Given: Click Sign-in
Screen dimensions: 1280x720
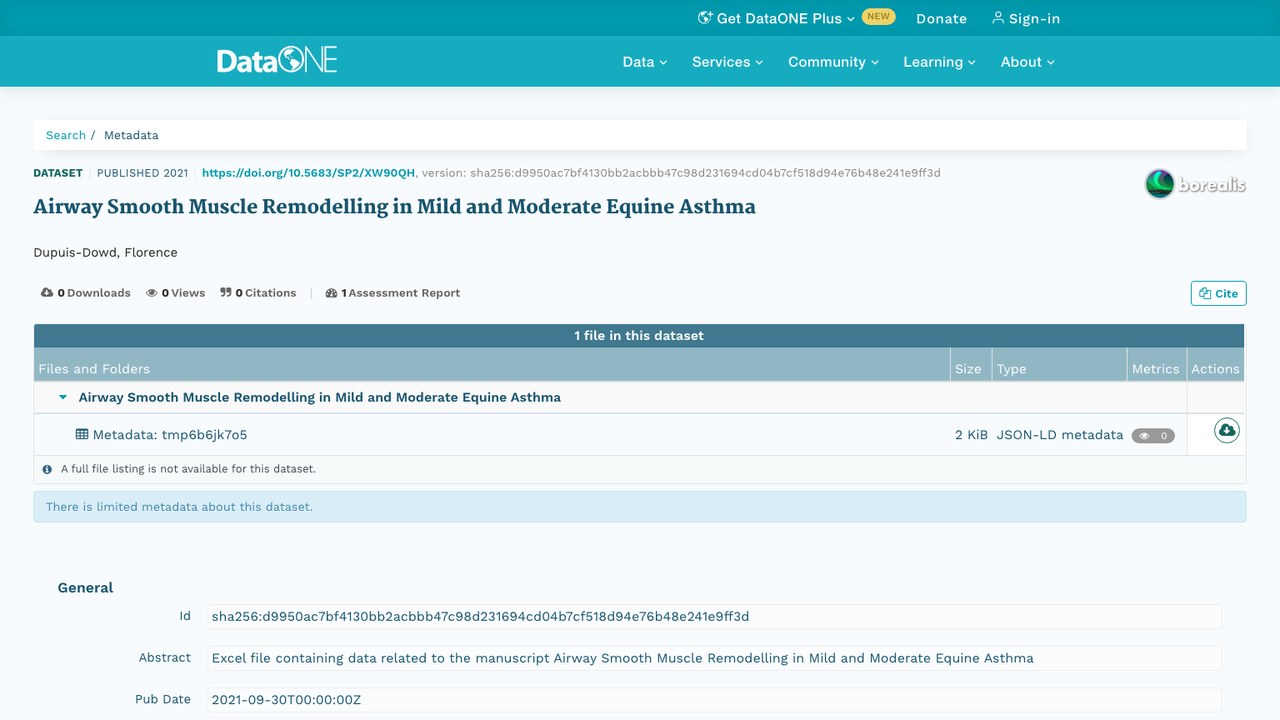Looking at the screenshot, I should (x=1026, y=18).
